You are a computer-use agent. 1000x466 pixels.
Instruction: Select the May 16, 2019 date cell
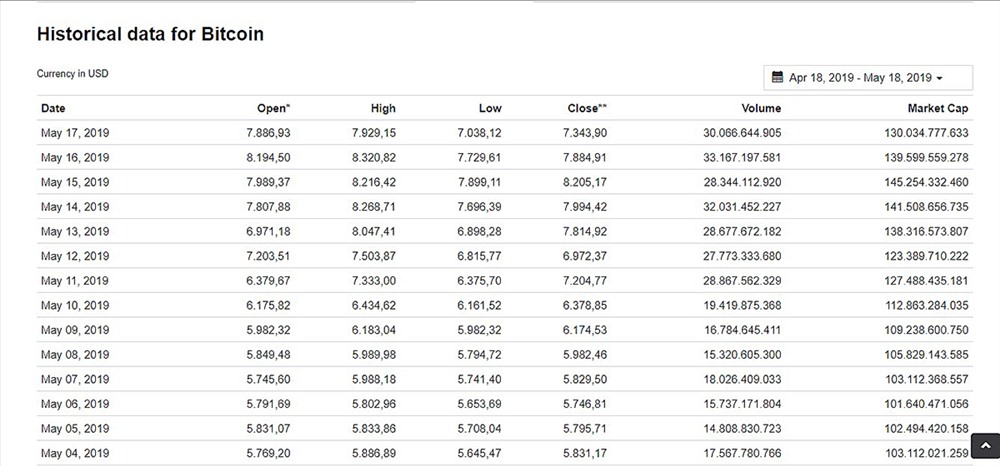75,157
